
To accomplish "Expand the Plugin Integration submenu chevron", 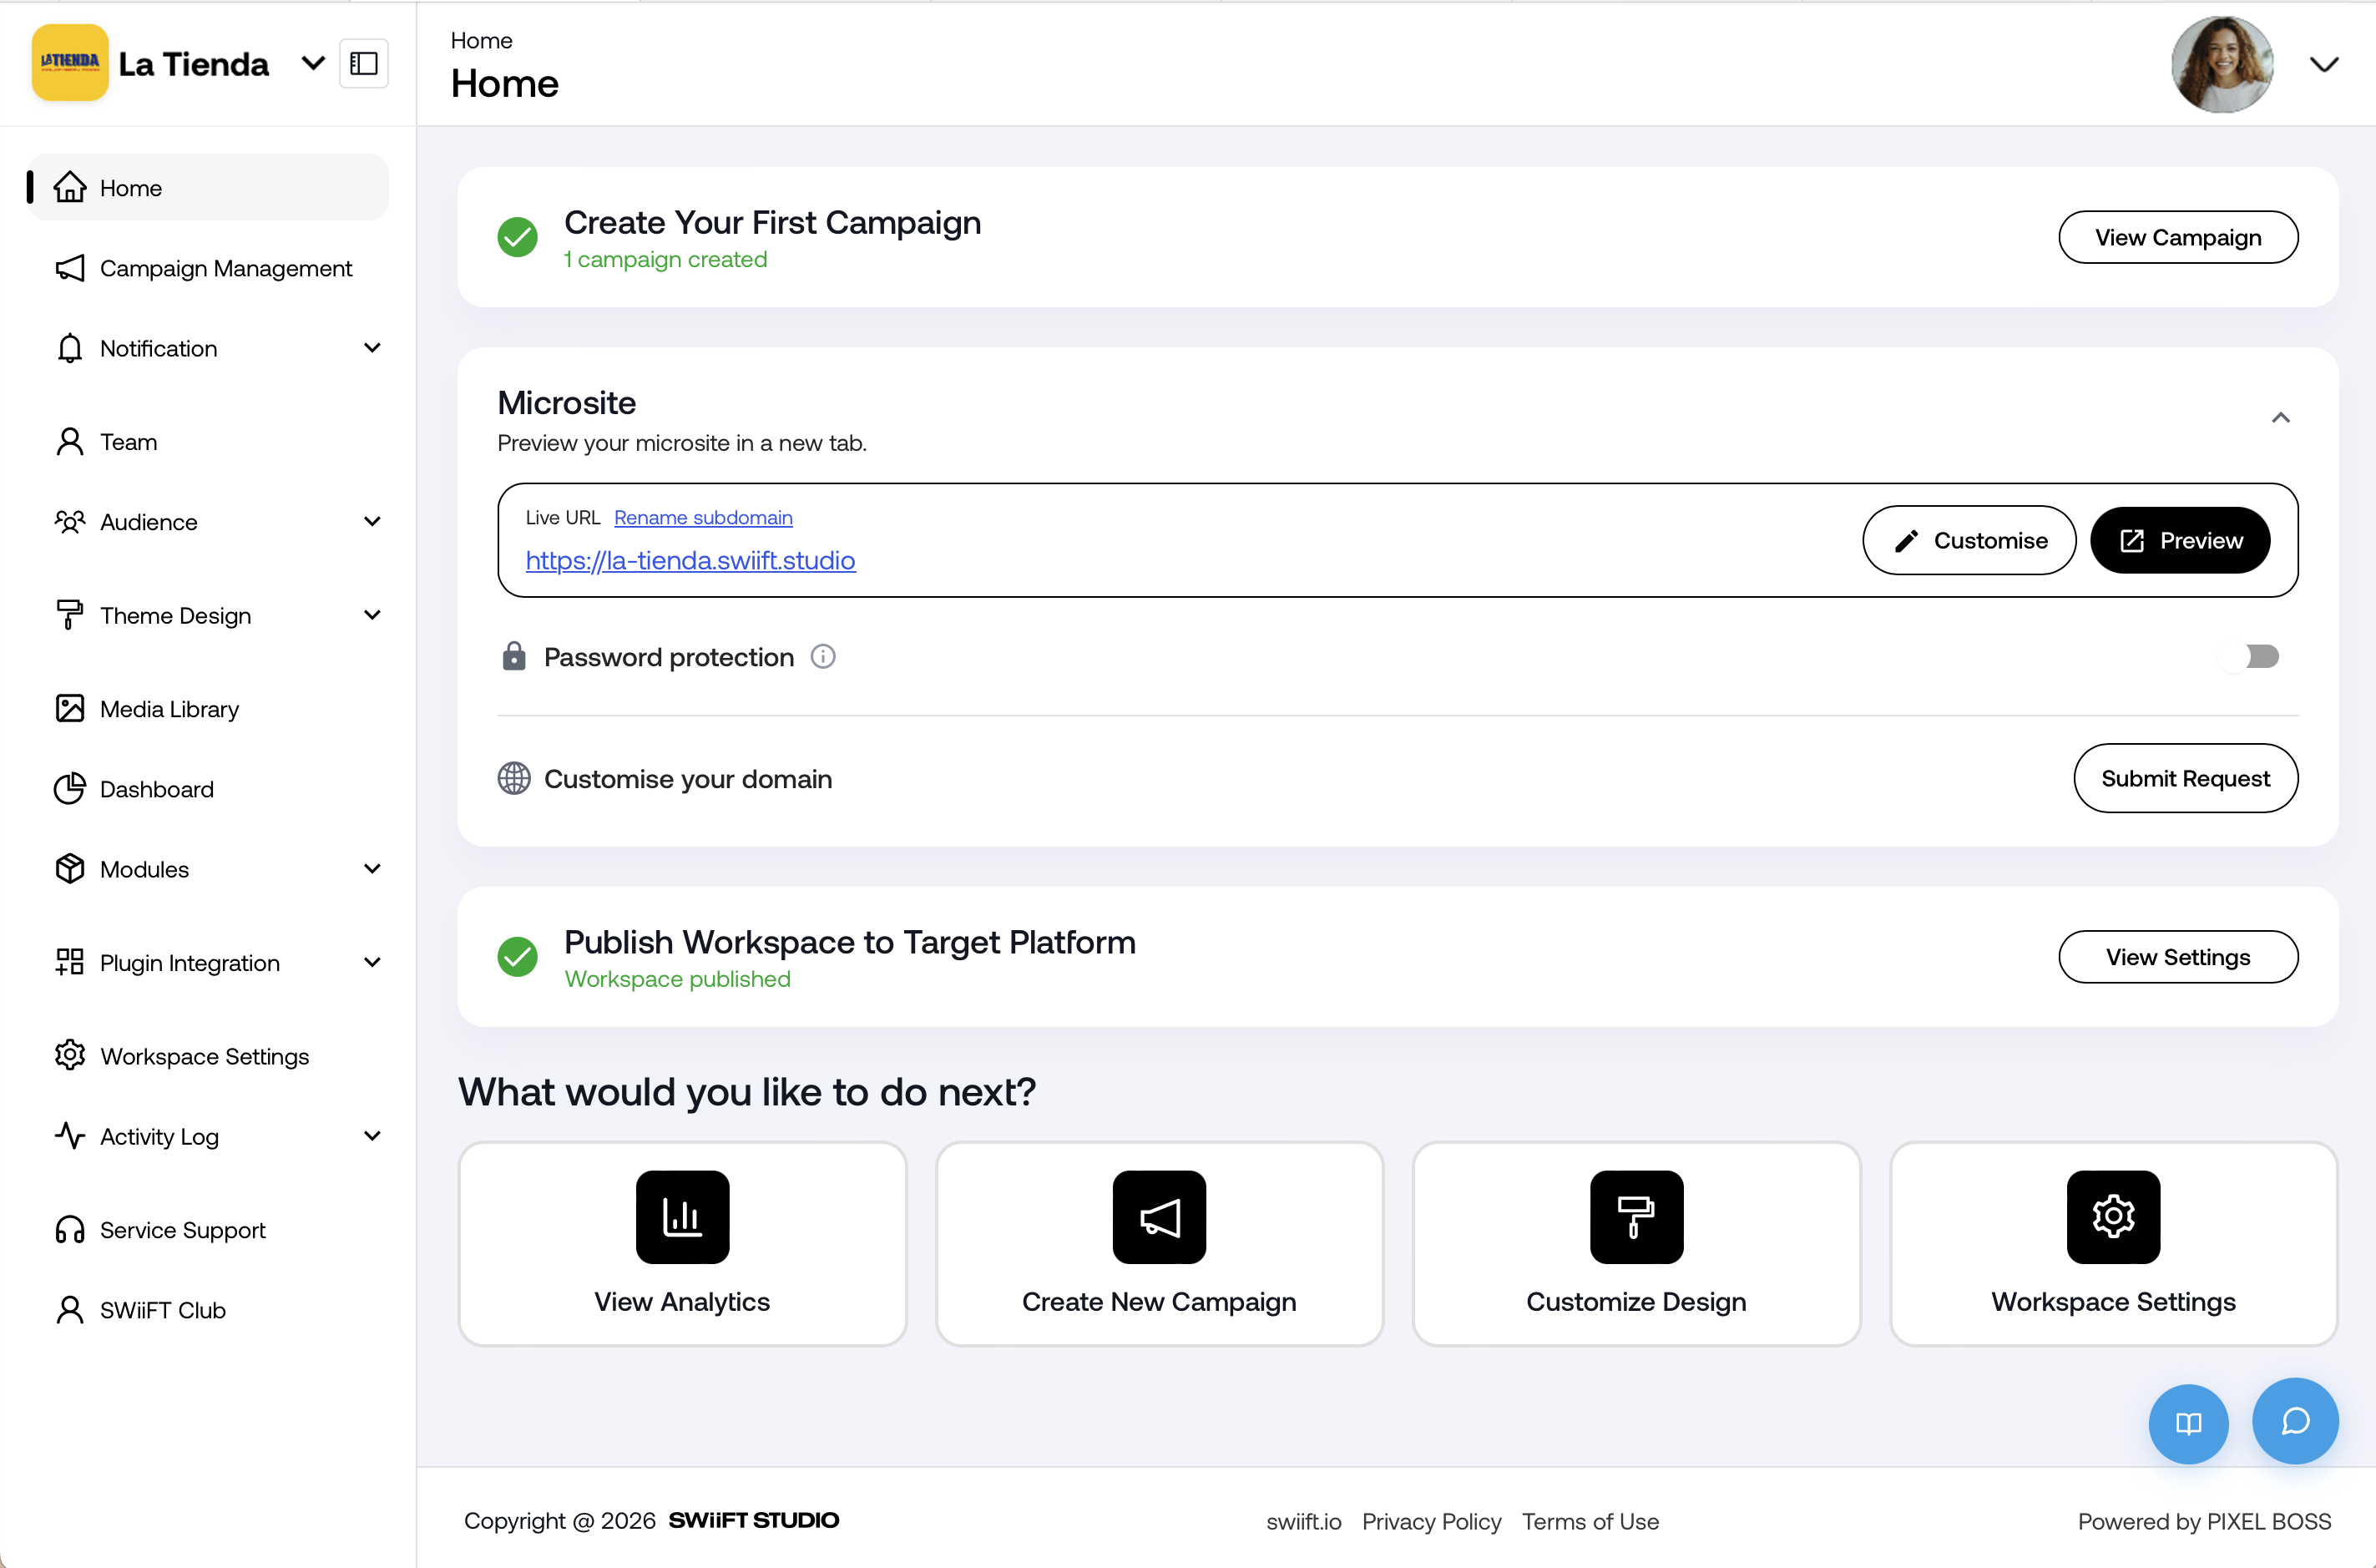I will pyautogui.click(x=372, y=962).
